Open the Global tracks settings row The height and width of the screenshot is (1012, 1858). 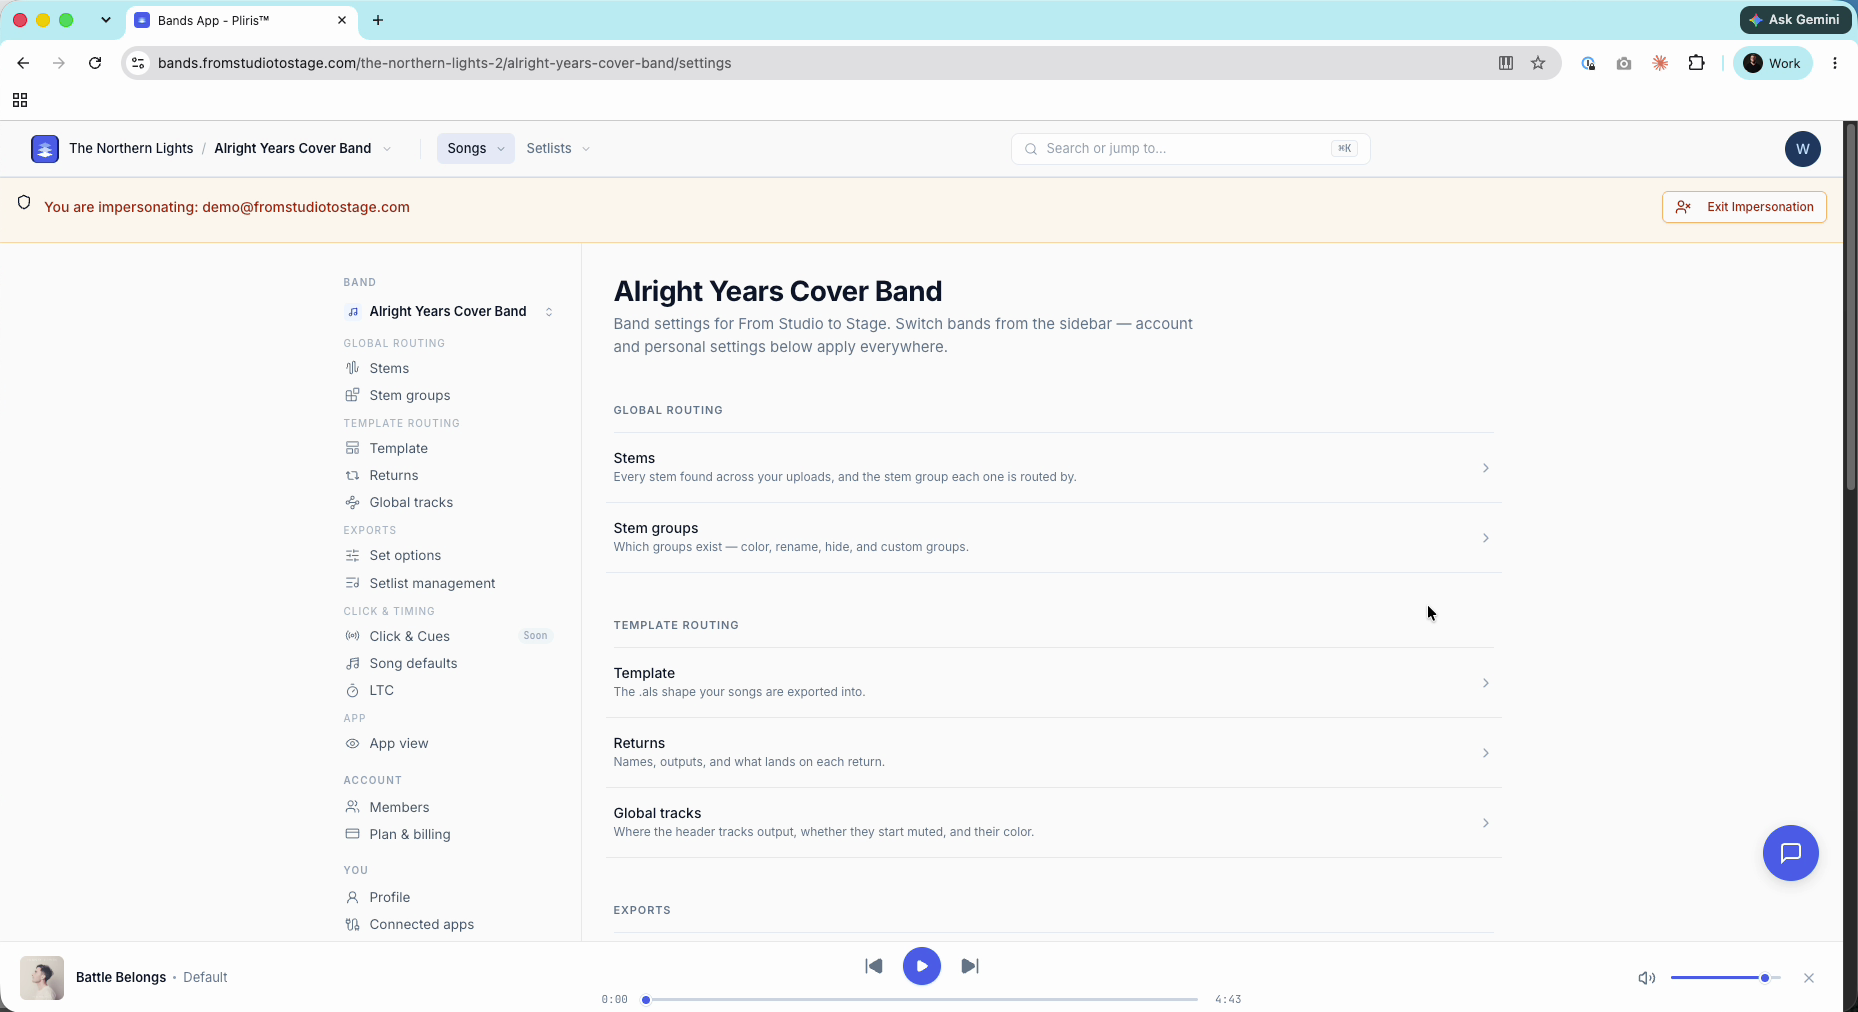click(1053, 822)
